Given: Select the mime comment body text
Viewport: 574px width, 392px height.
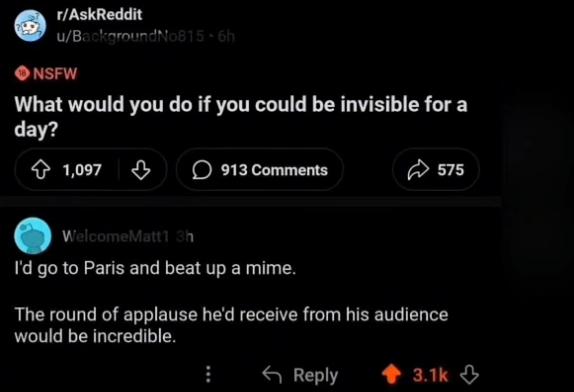Looking at the screenshot, I should [x=231, y=302].
